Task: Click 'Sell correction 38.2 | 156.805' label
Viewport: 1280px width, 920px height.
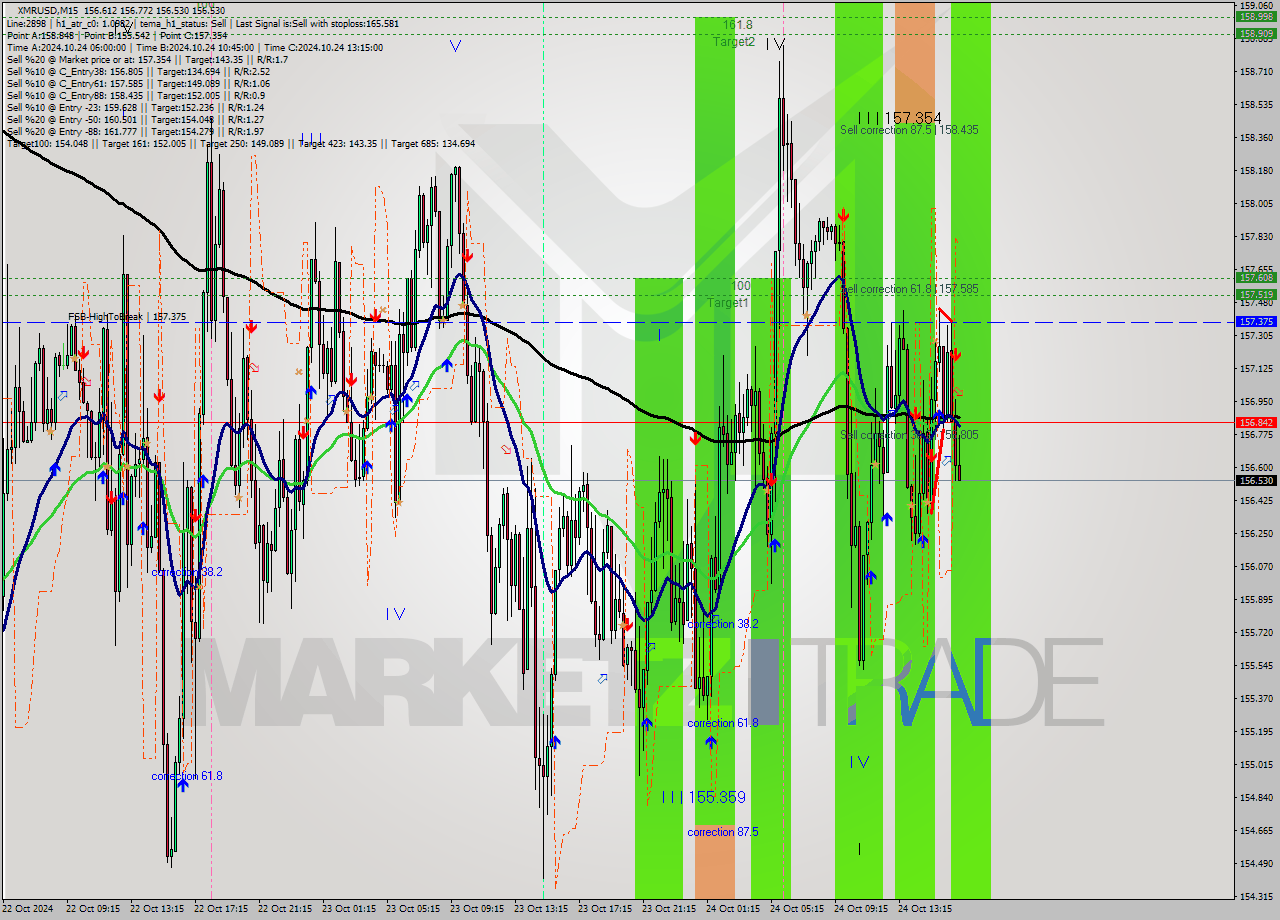Action: [x=909, y=435]
